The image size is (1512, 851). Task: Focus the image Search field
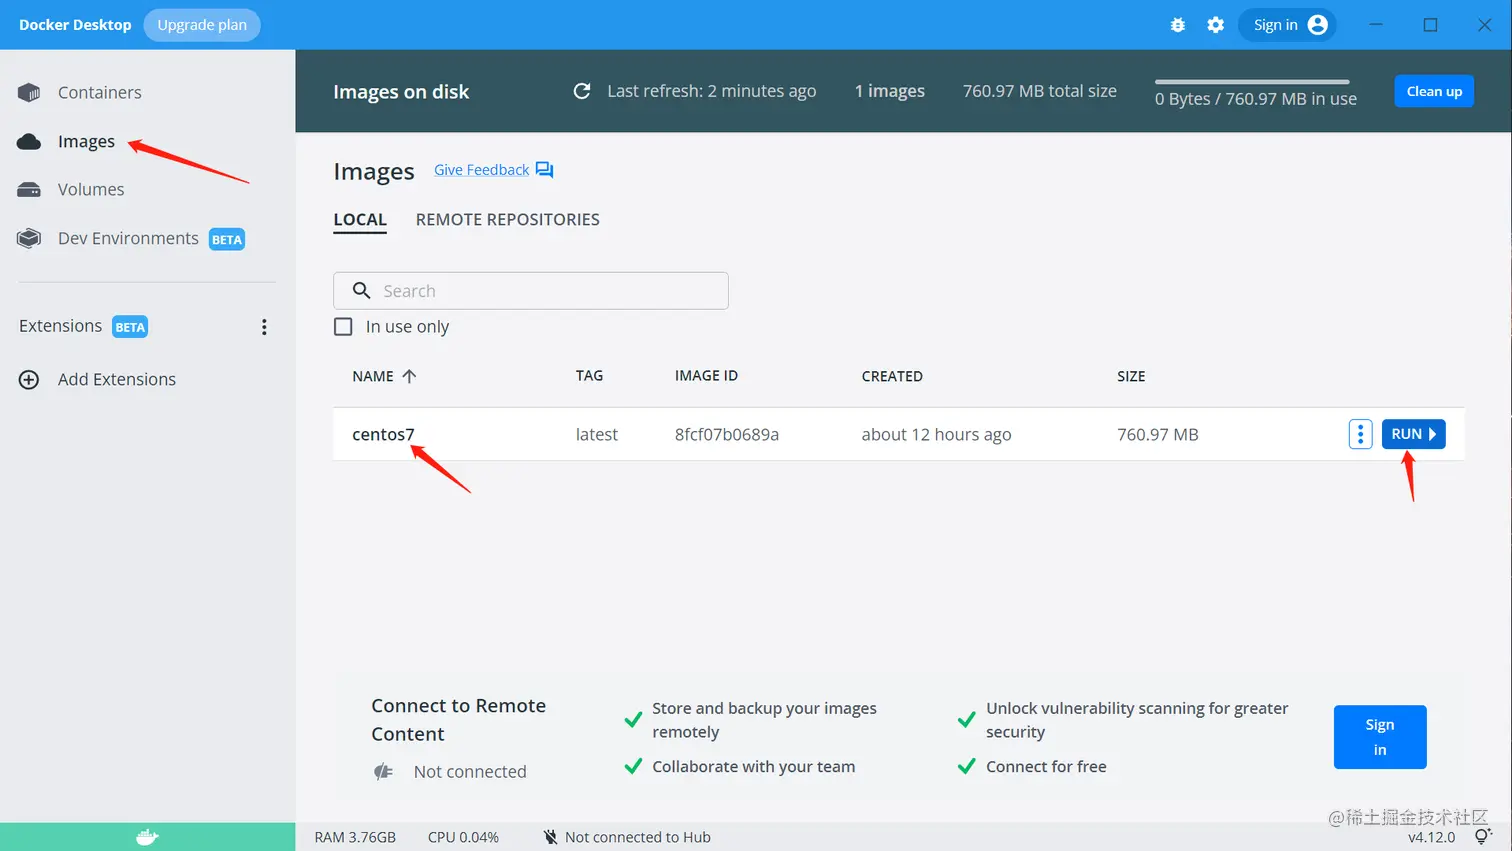(x=531, y=290)
